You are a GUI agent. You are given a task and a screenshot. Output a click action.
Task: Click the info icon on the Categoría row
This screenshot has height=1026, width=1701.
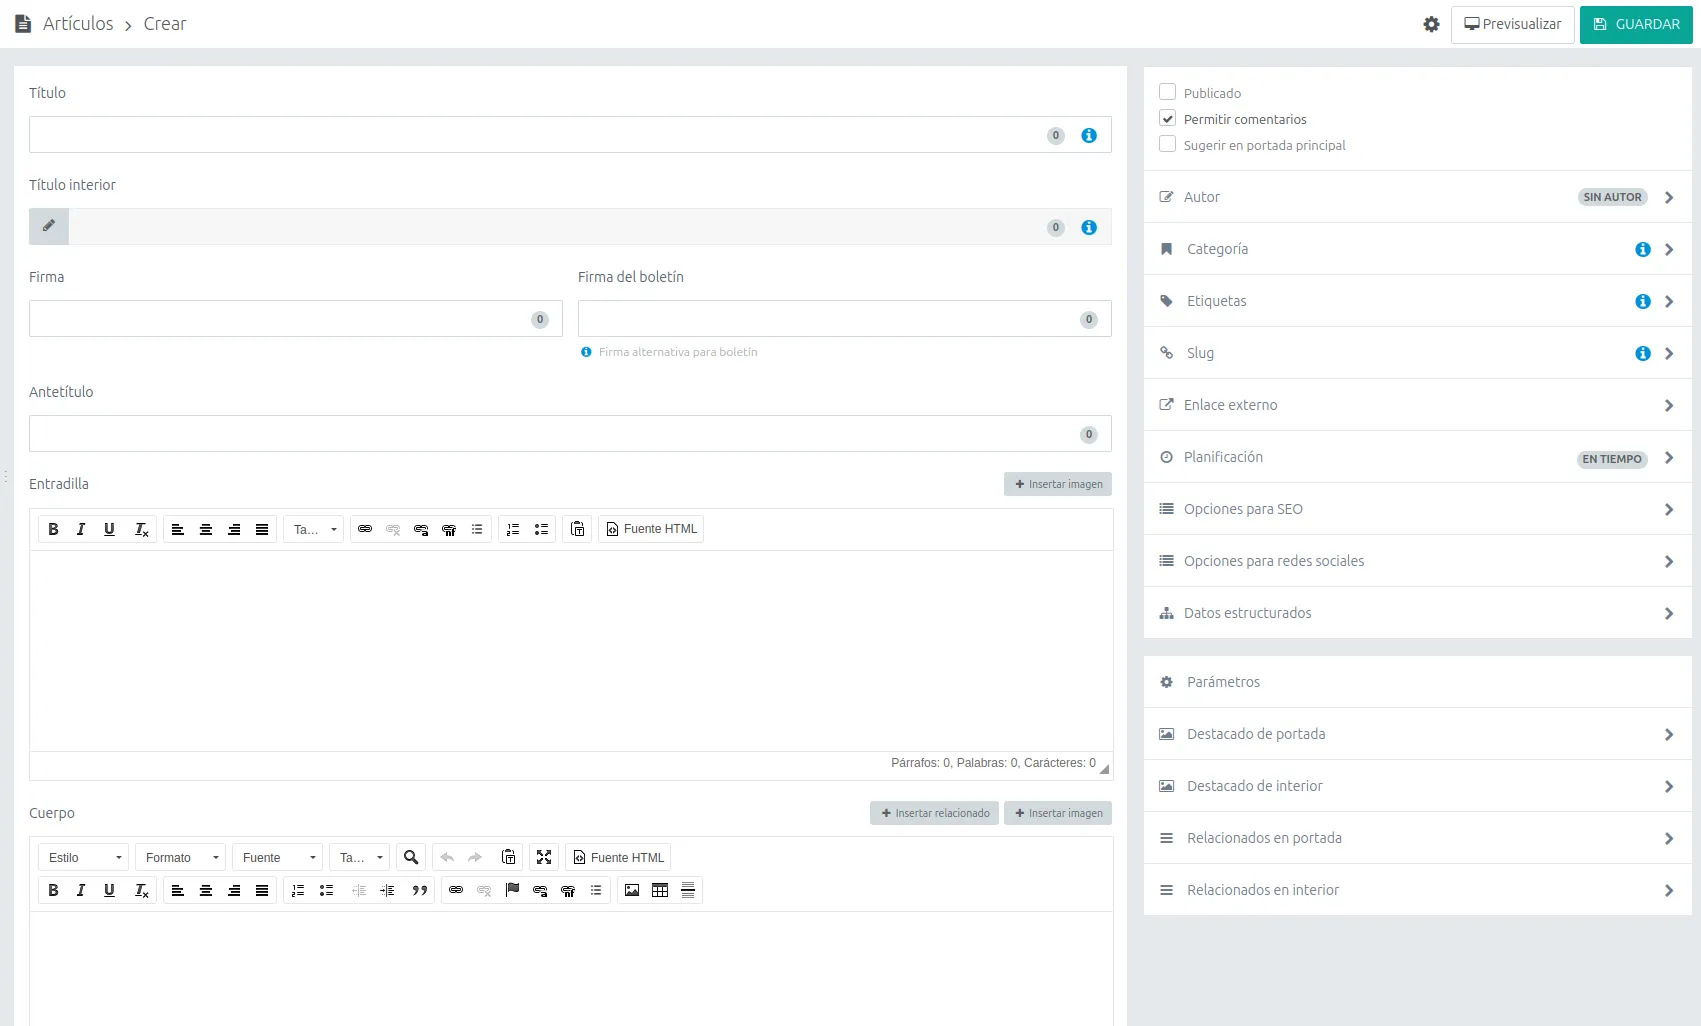(1643, 249)
